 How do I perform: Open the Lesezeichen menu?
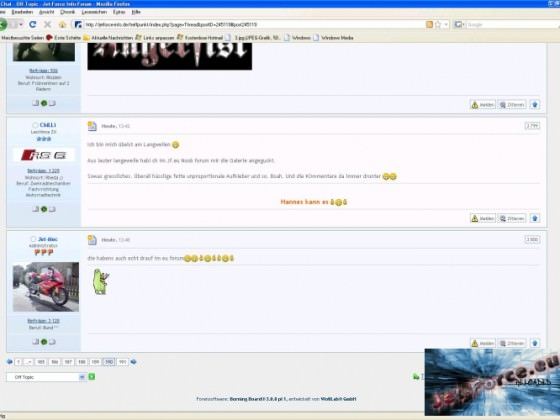point(94,12)
